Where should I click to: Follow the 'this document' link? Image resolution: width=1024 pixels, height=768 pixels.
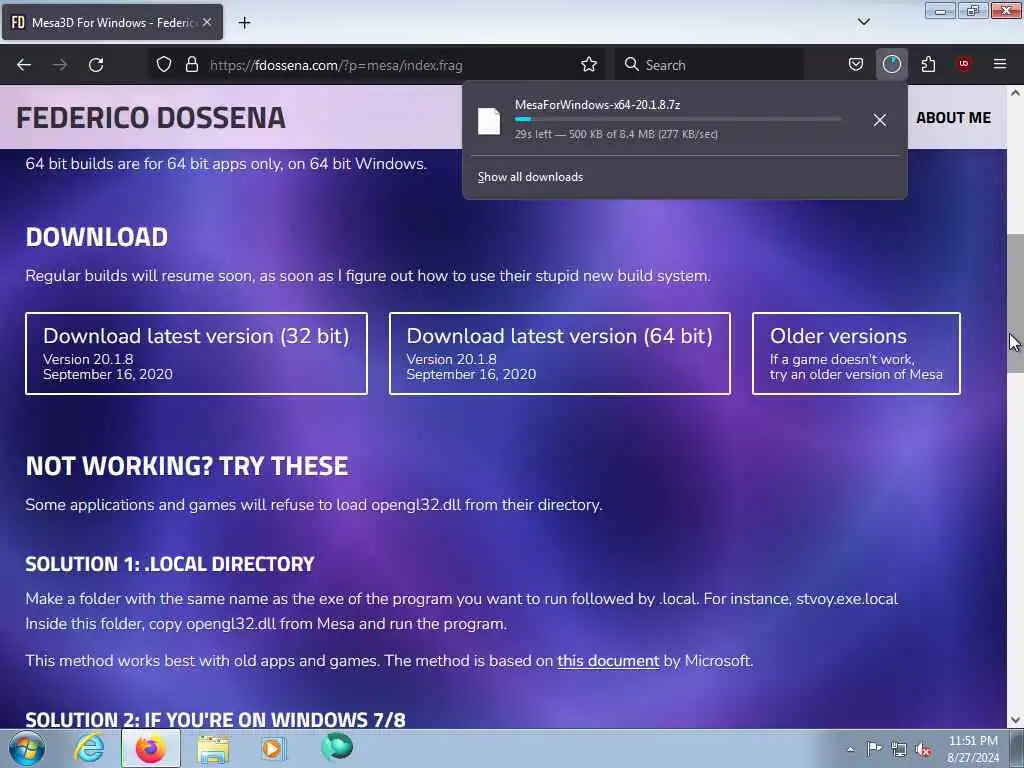tap(608, 661)
